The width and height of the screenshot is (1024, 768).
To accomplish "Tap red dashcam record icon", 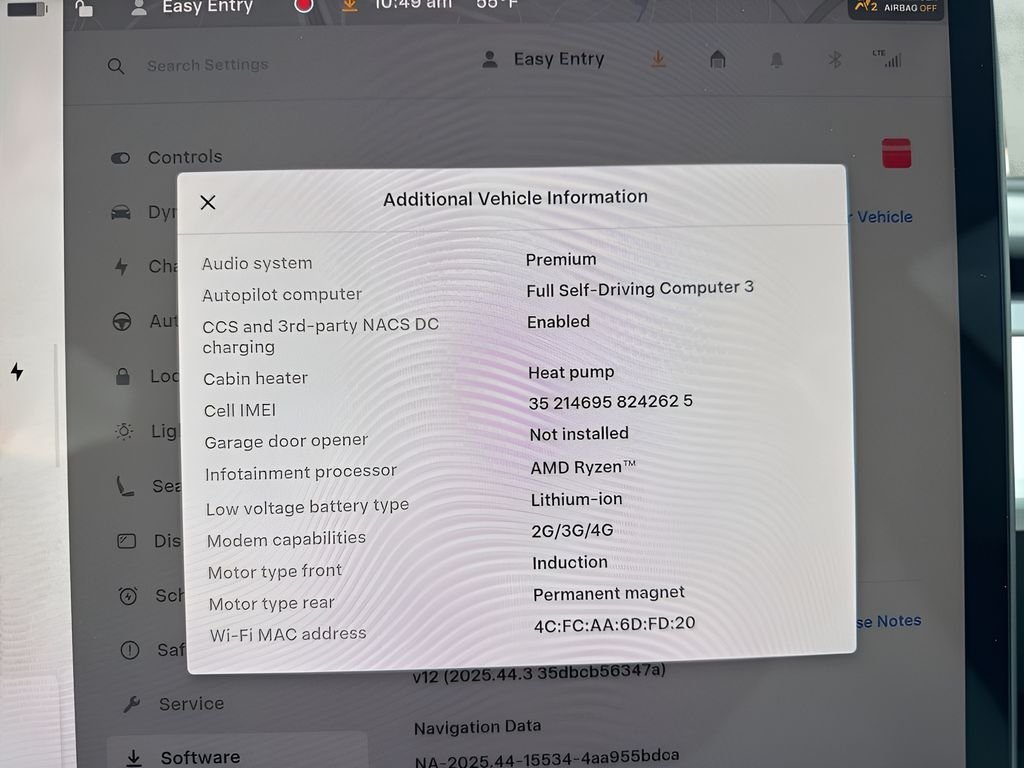I will click(304, 5).
